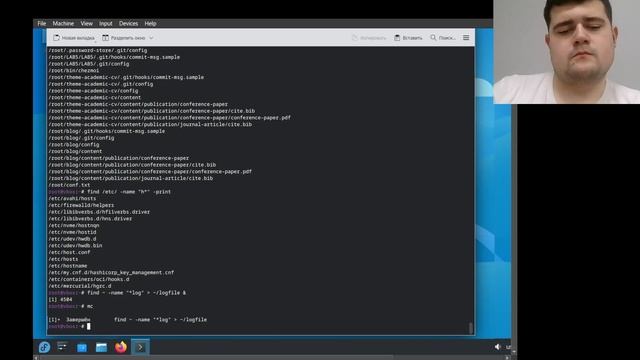Click the find /etc/ -name command line

point(109,191)
